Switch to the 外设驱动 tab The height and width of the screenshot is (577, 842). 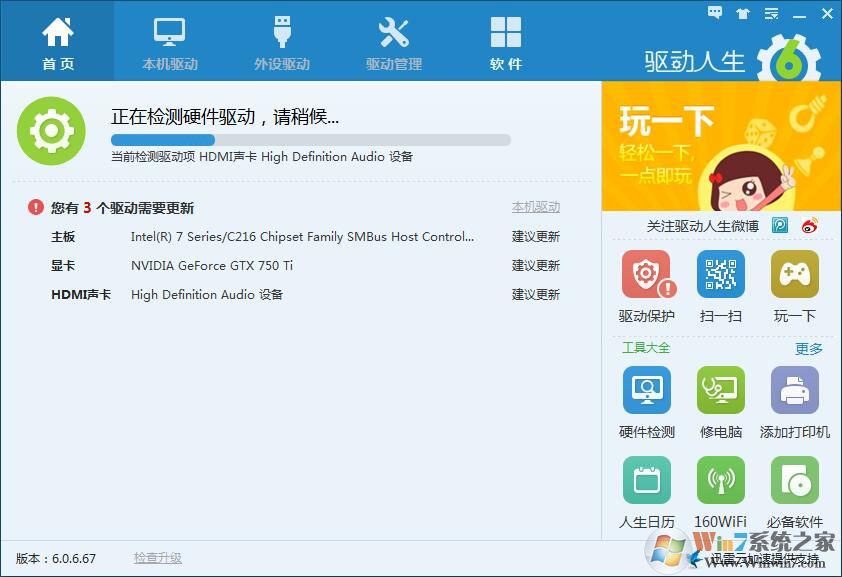282,41
